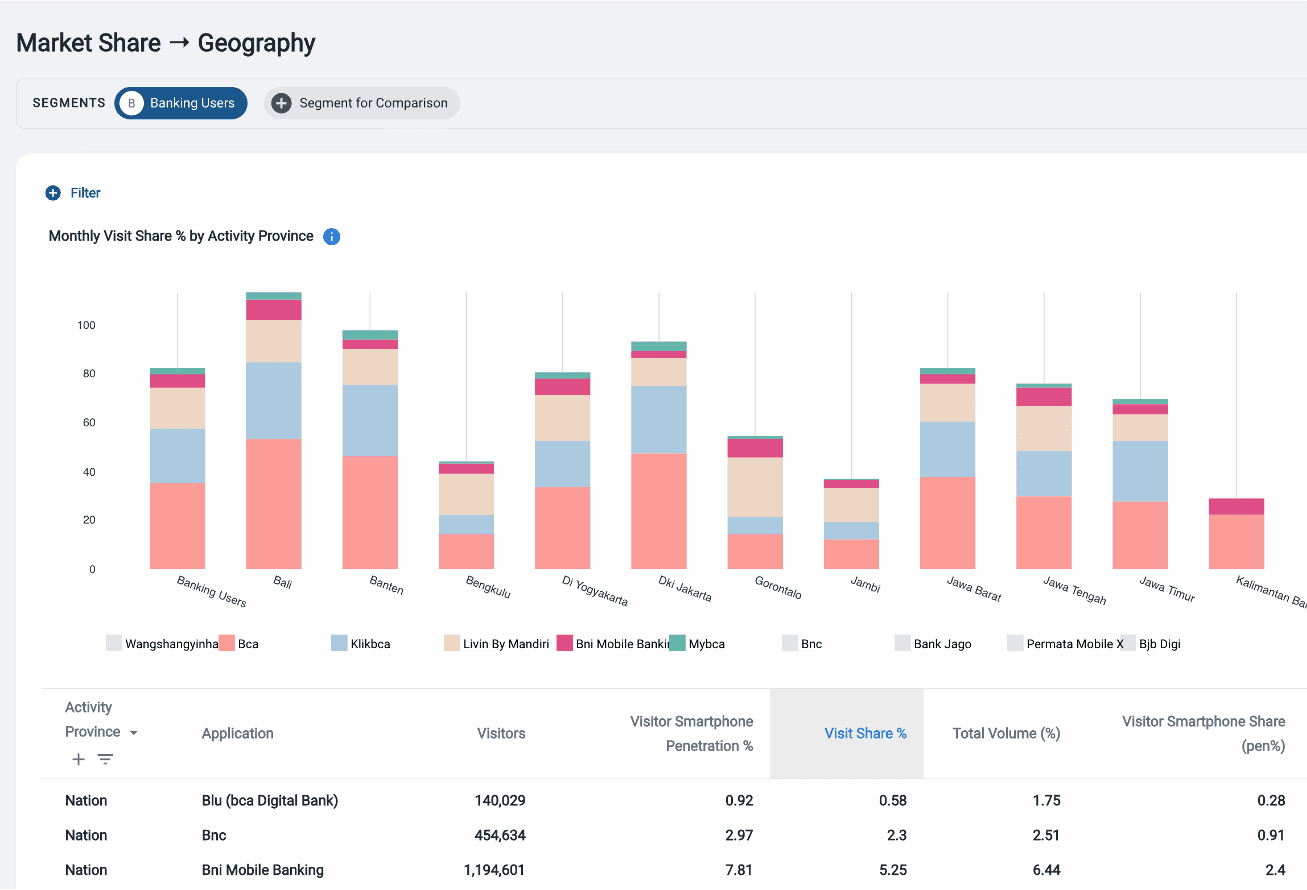Toggle the Klikbca legend swatch
This screenshot has width=1307, height=890.
[340, 643]
